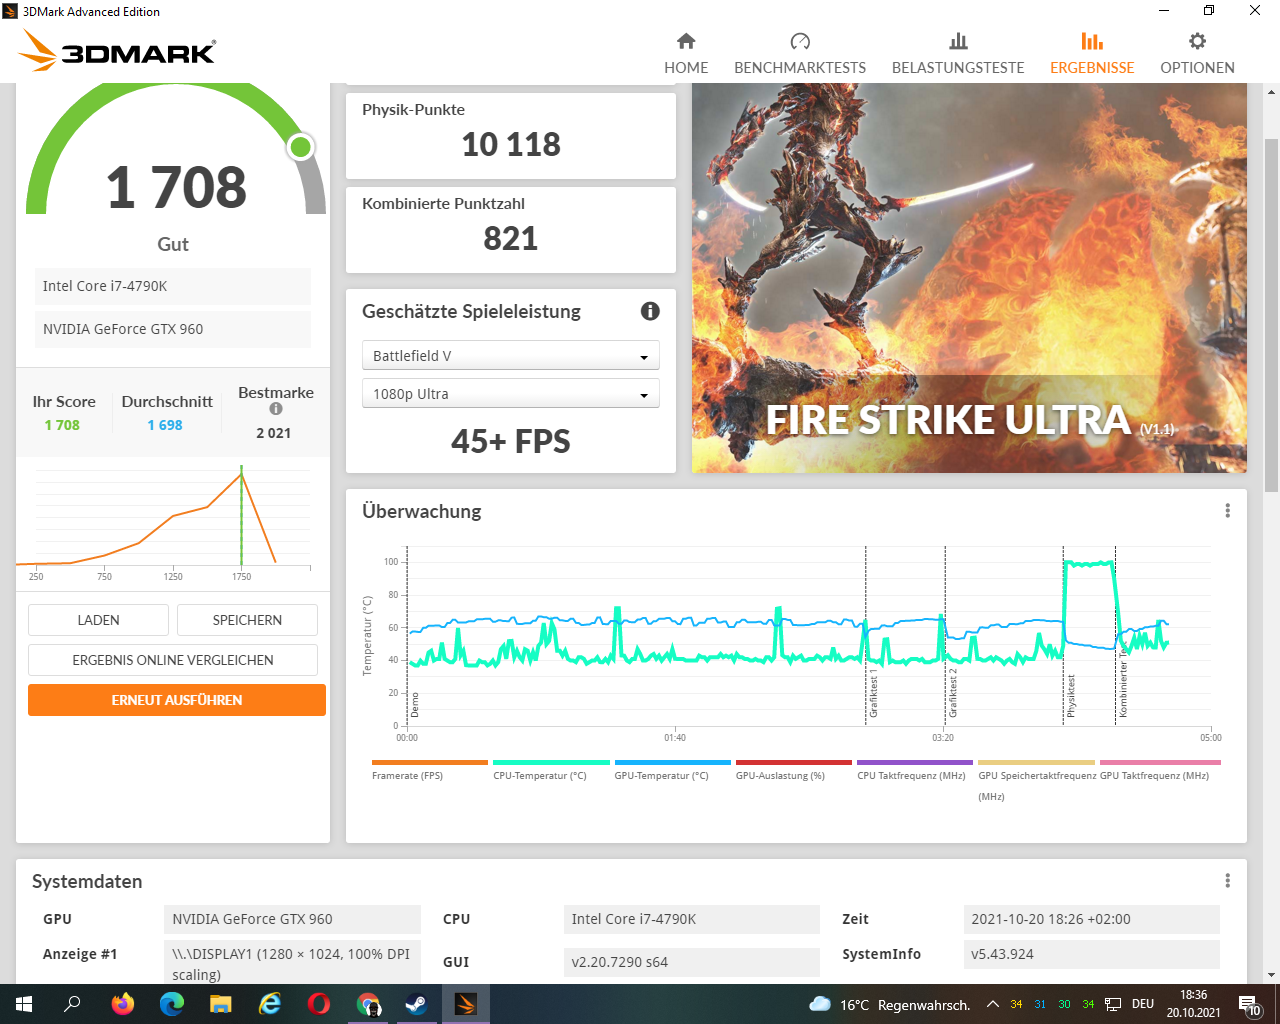1280x1024 pixels.
Task: Launch Firefox from the taskbar
Action: tap(122, 1004)
